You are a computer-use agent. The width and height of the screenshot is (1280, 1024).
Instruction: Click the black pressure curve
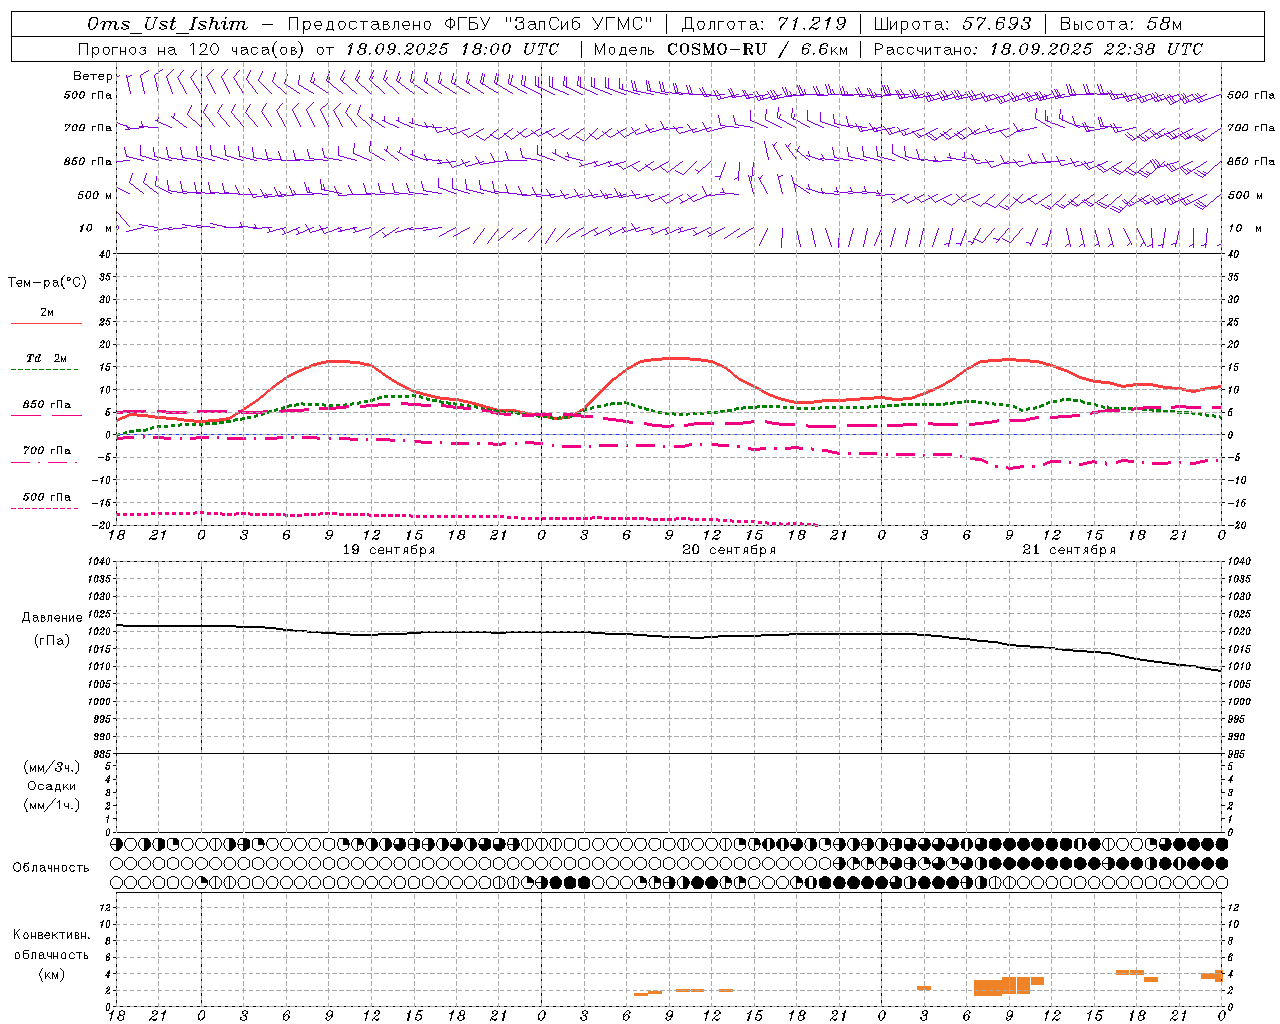pos(670,636)
